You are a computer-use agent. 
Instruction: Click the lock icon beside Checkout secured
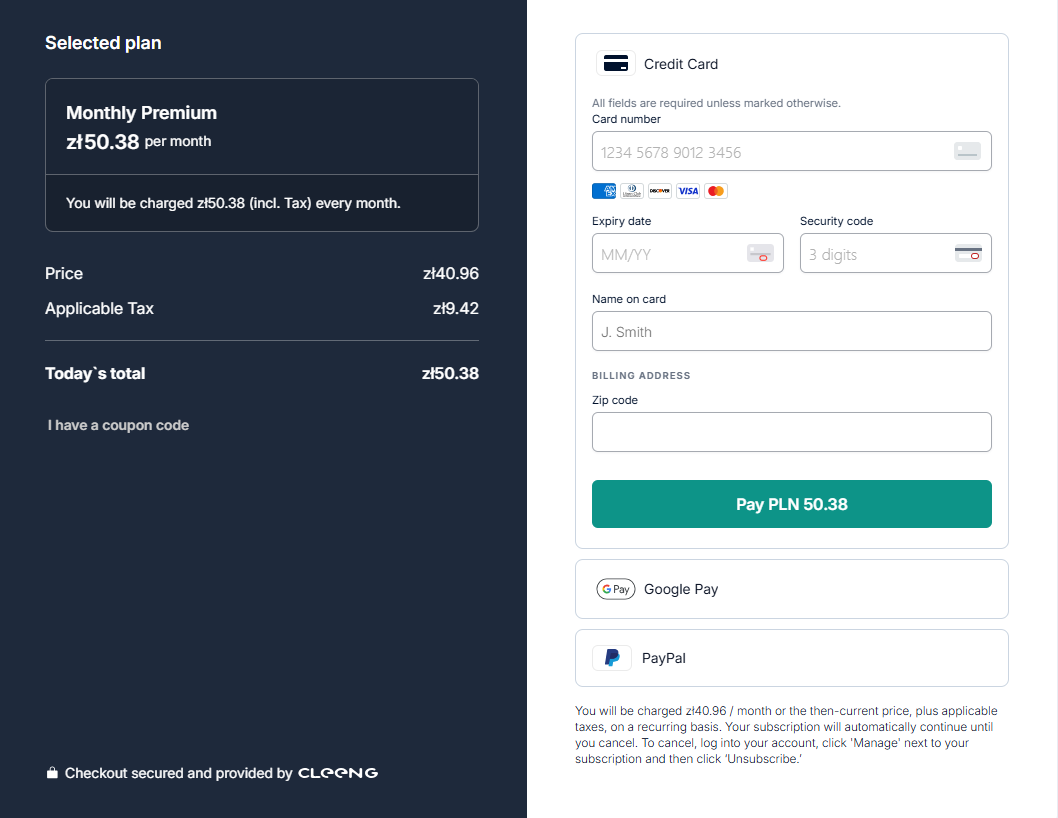(x=52, y=773)
